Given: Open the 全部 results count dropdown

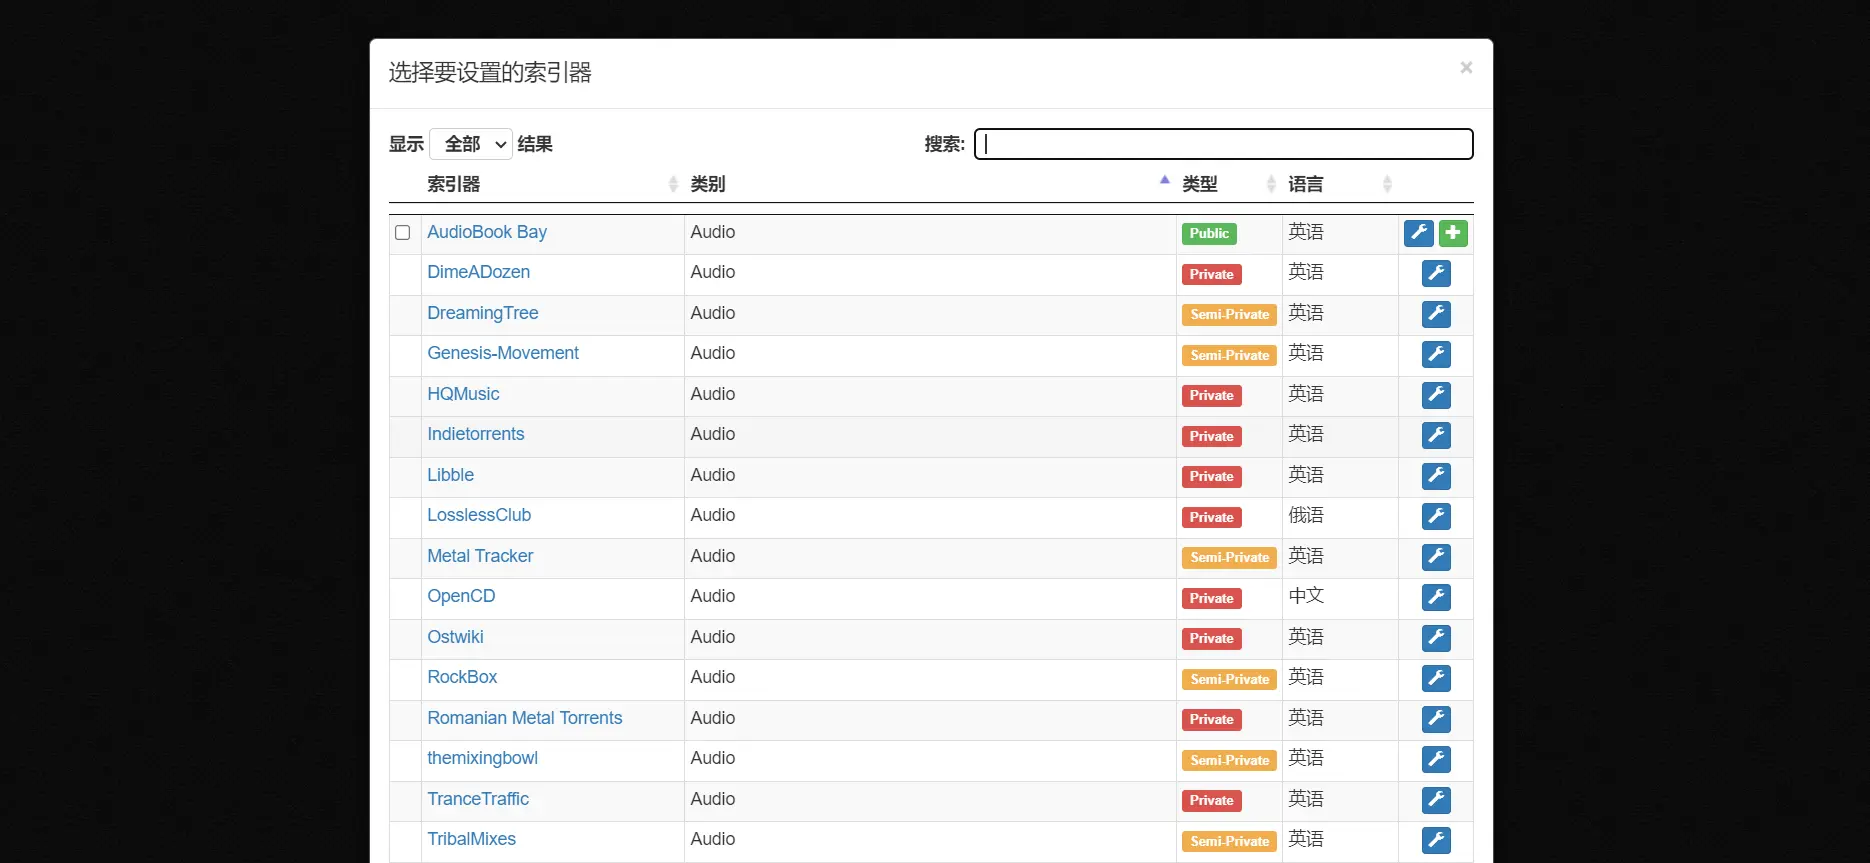Looking at the screenshot, I should click(x=471, y=144).
